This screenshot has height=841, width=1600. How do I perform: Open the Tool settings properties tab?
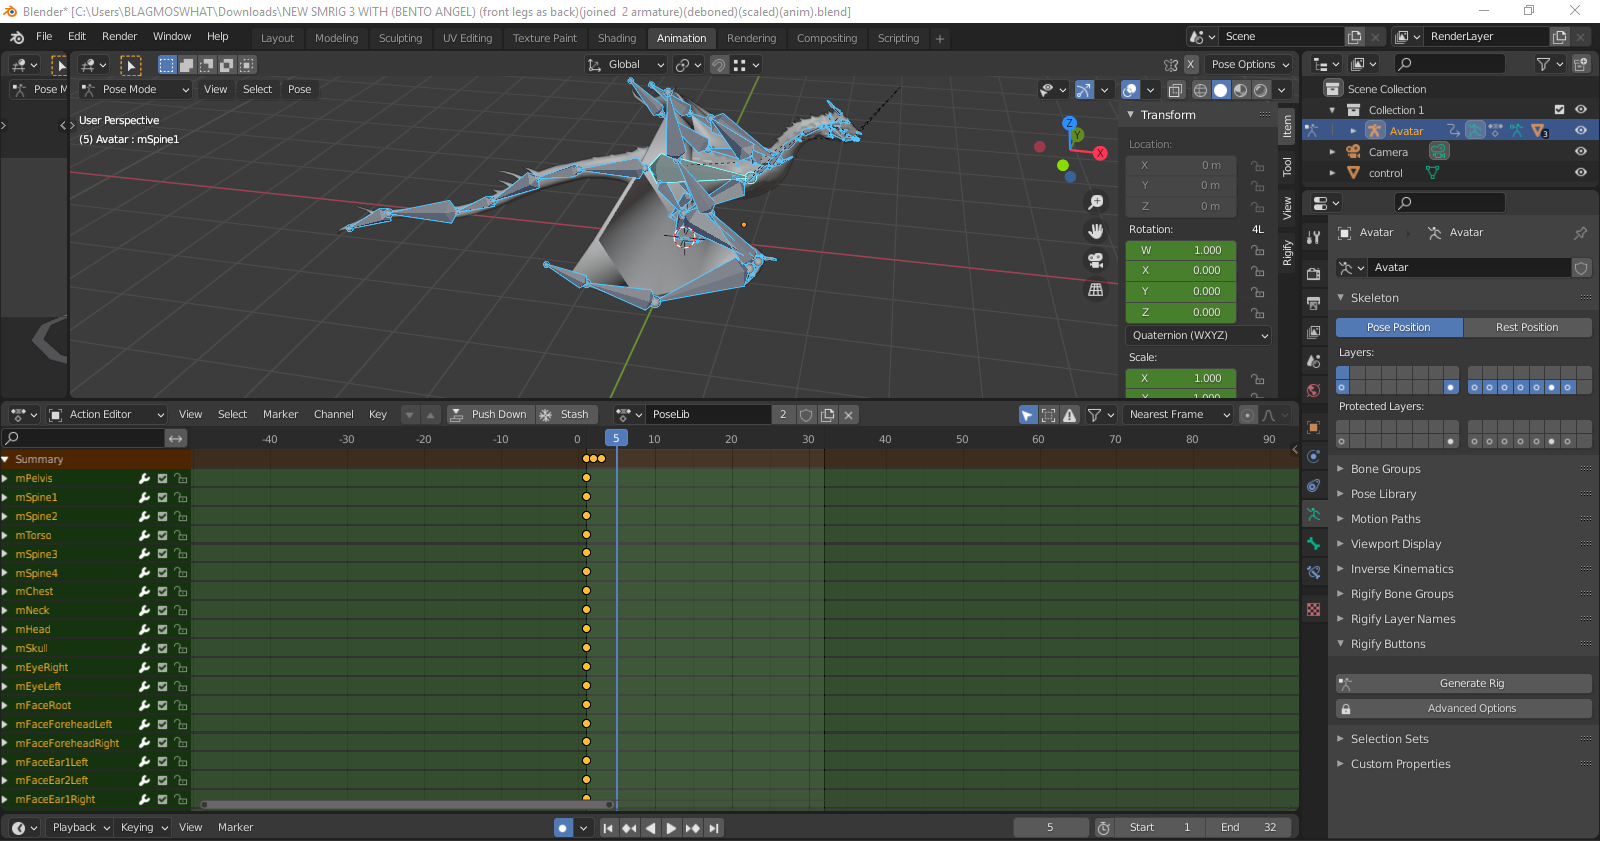click(x=1314, y=237)
